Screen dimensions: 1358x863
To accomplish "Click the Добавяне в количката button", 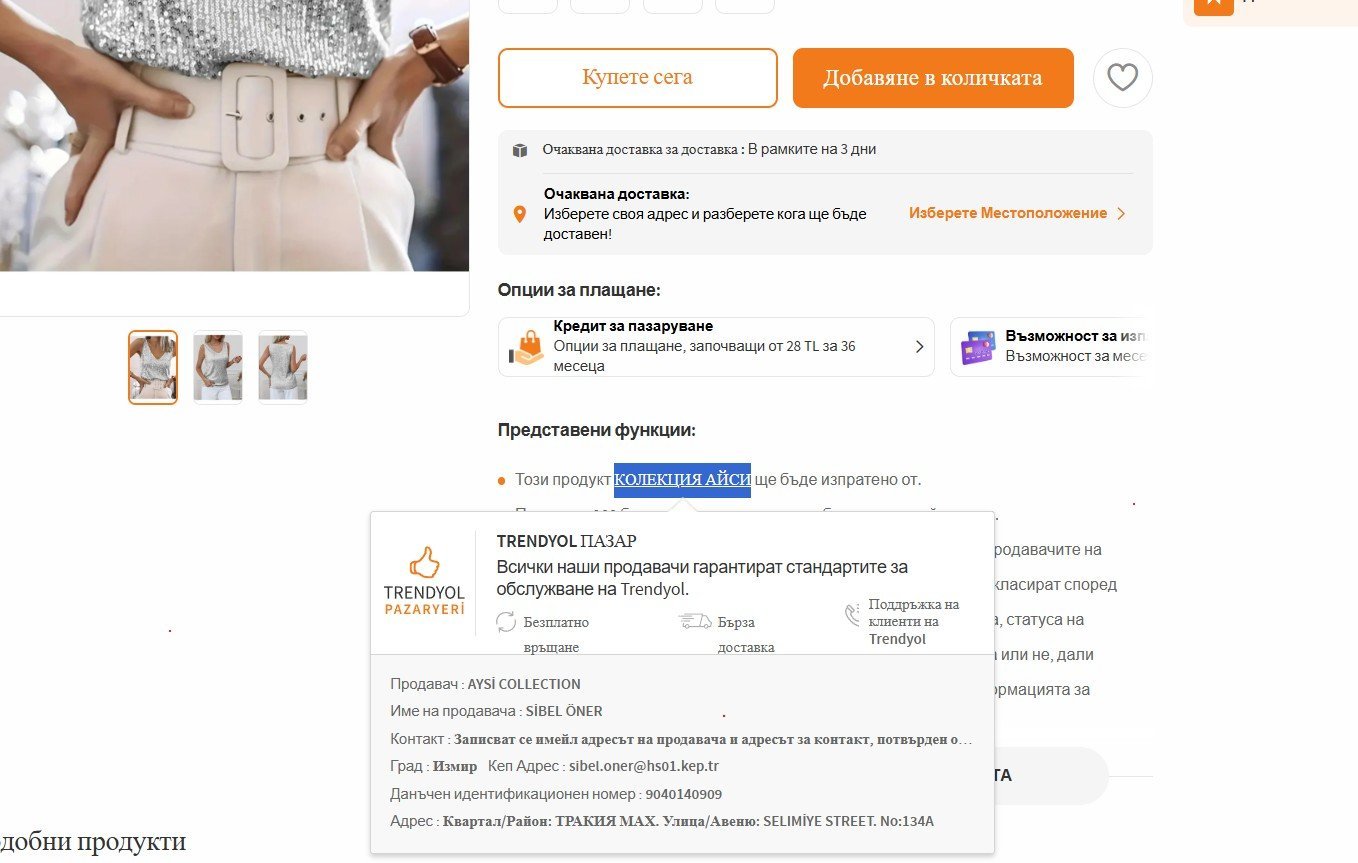I will pos(933,78).
